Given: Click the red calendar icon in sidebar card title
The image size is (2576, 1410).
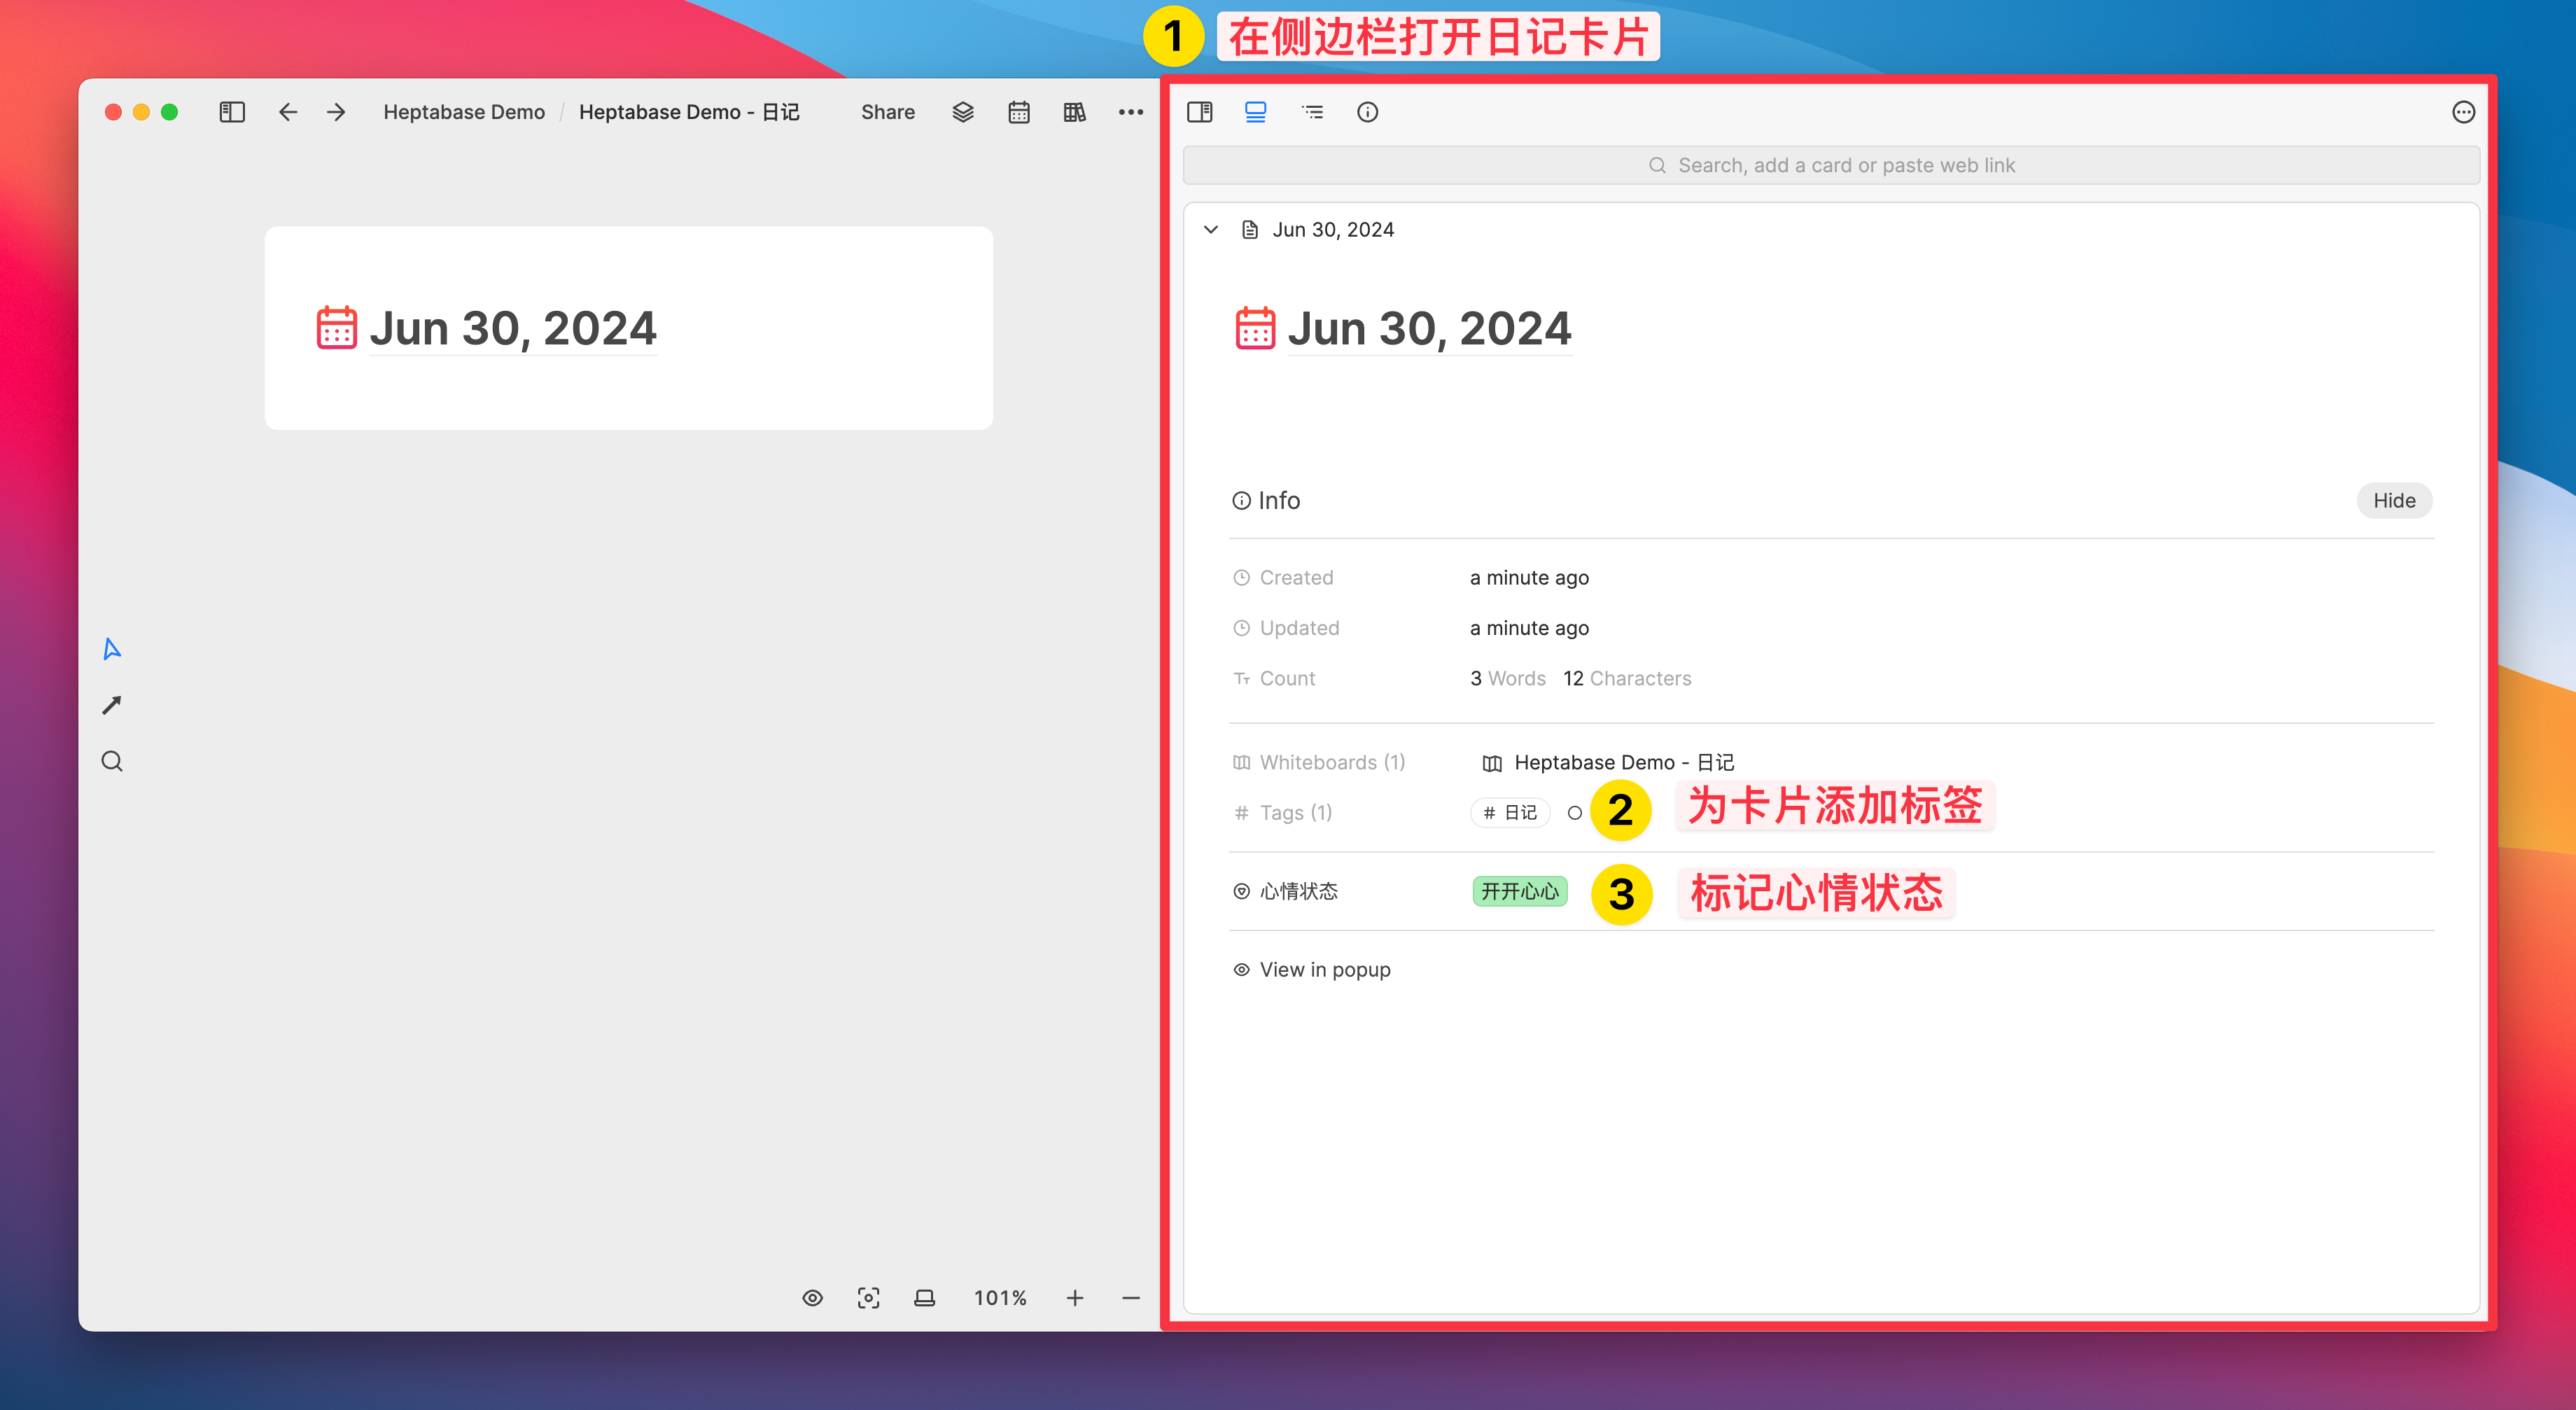Looking at the screenshot, I should click(1255, 328).
